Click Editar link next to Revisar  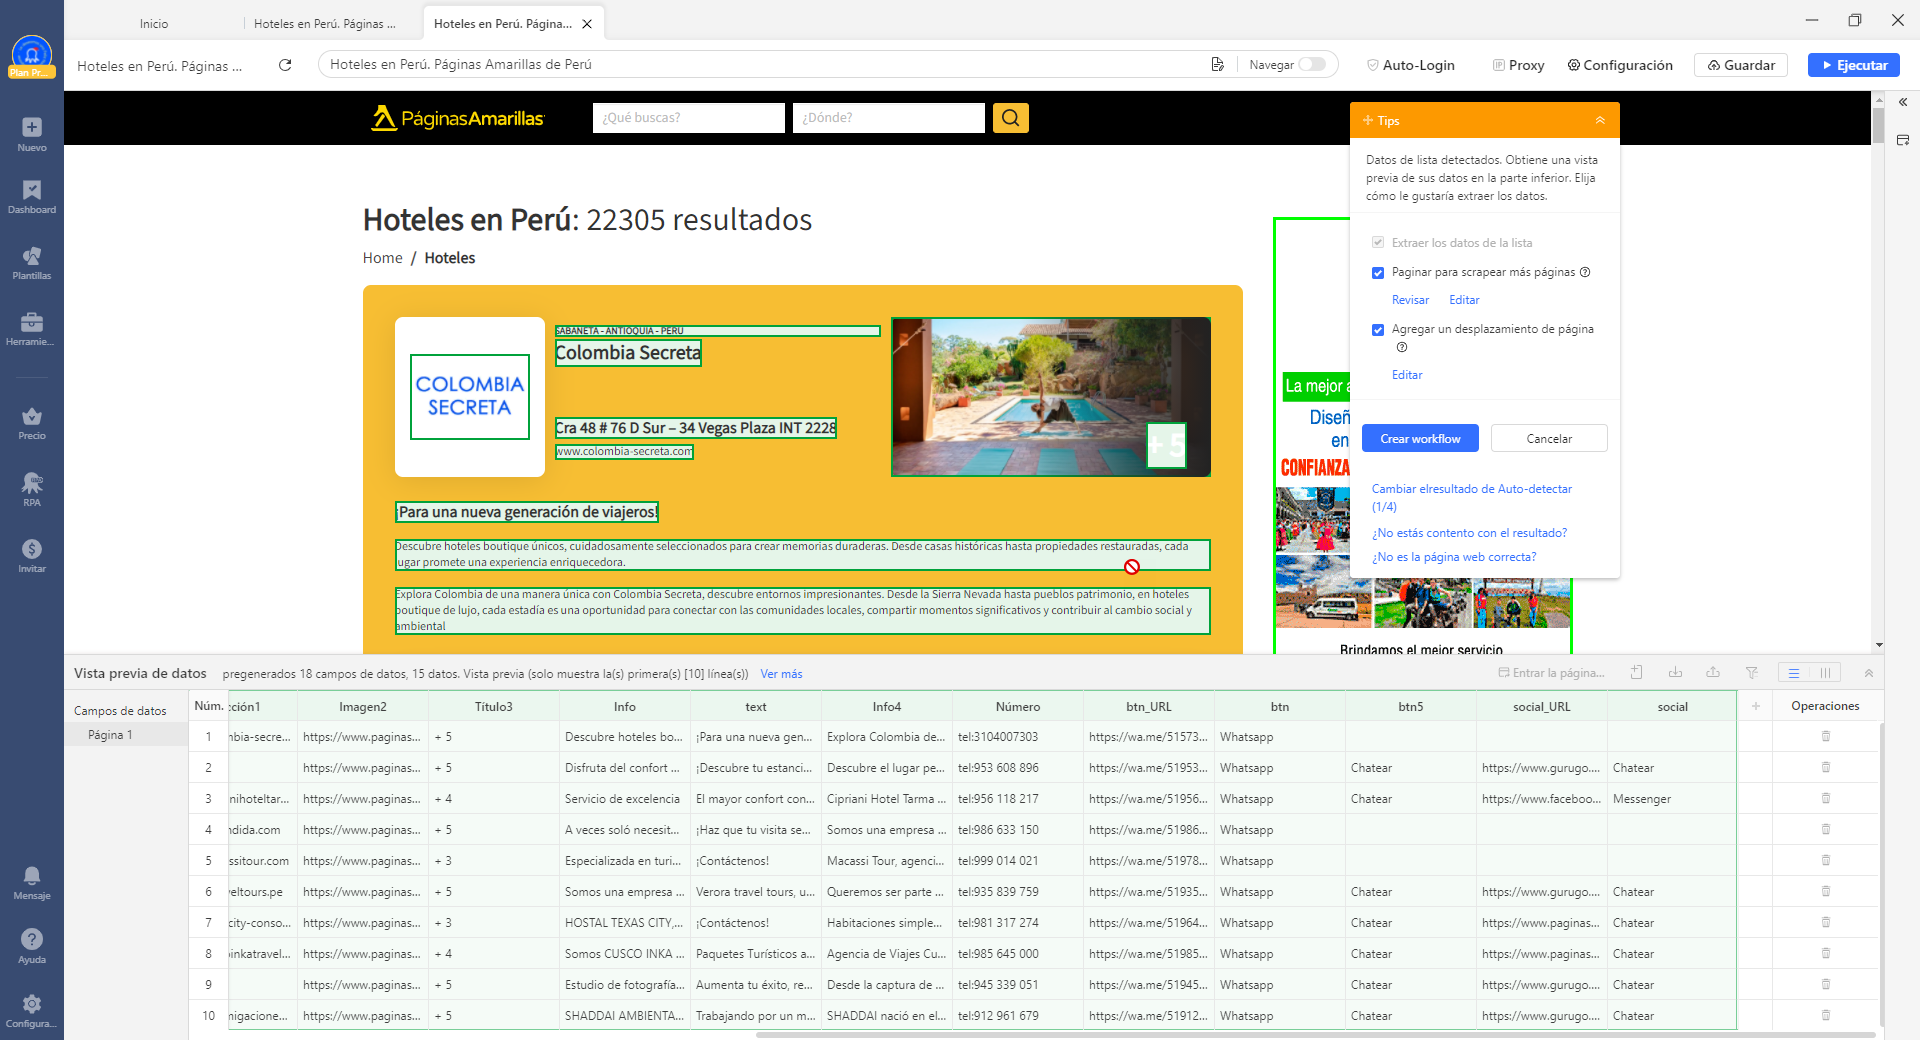(1464, 300)
